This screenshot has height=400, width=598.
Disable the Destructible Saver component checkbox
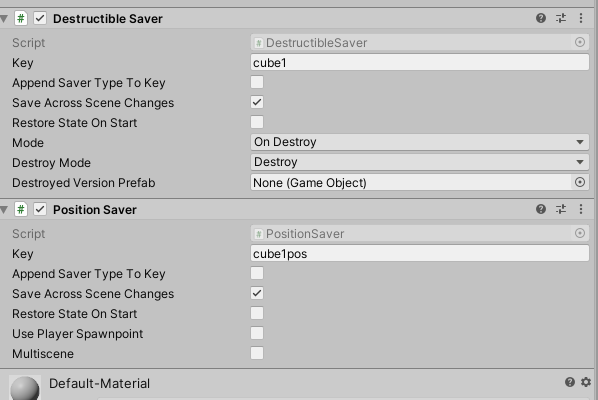tap(40, 18)
